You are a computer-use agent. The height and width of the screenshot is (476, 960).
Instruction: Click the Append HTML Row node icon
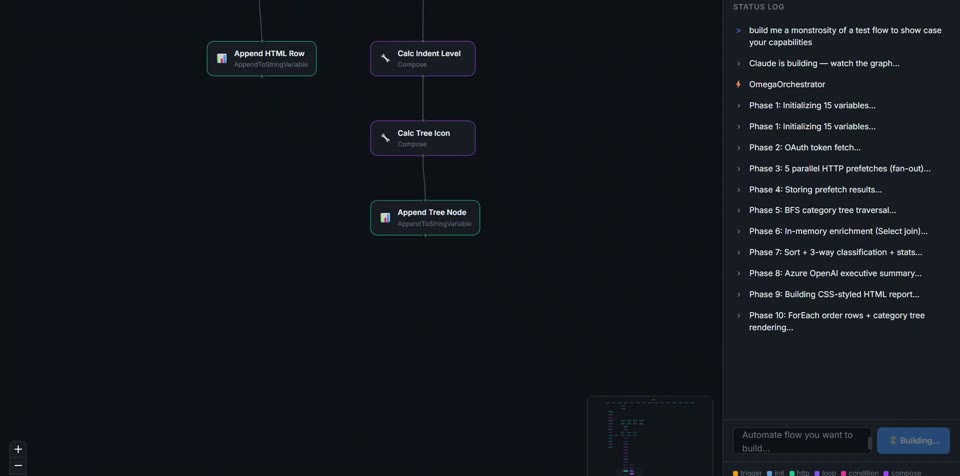click(x=222, y=59)
